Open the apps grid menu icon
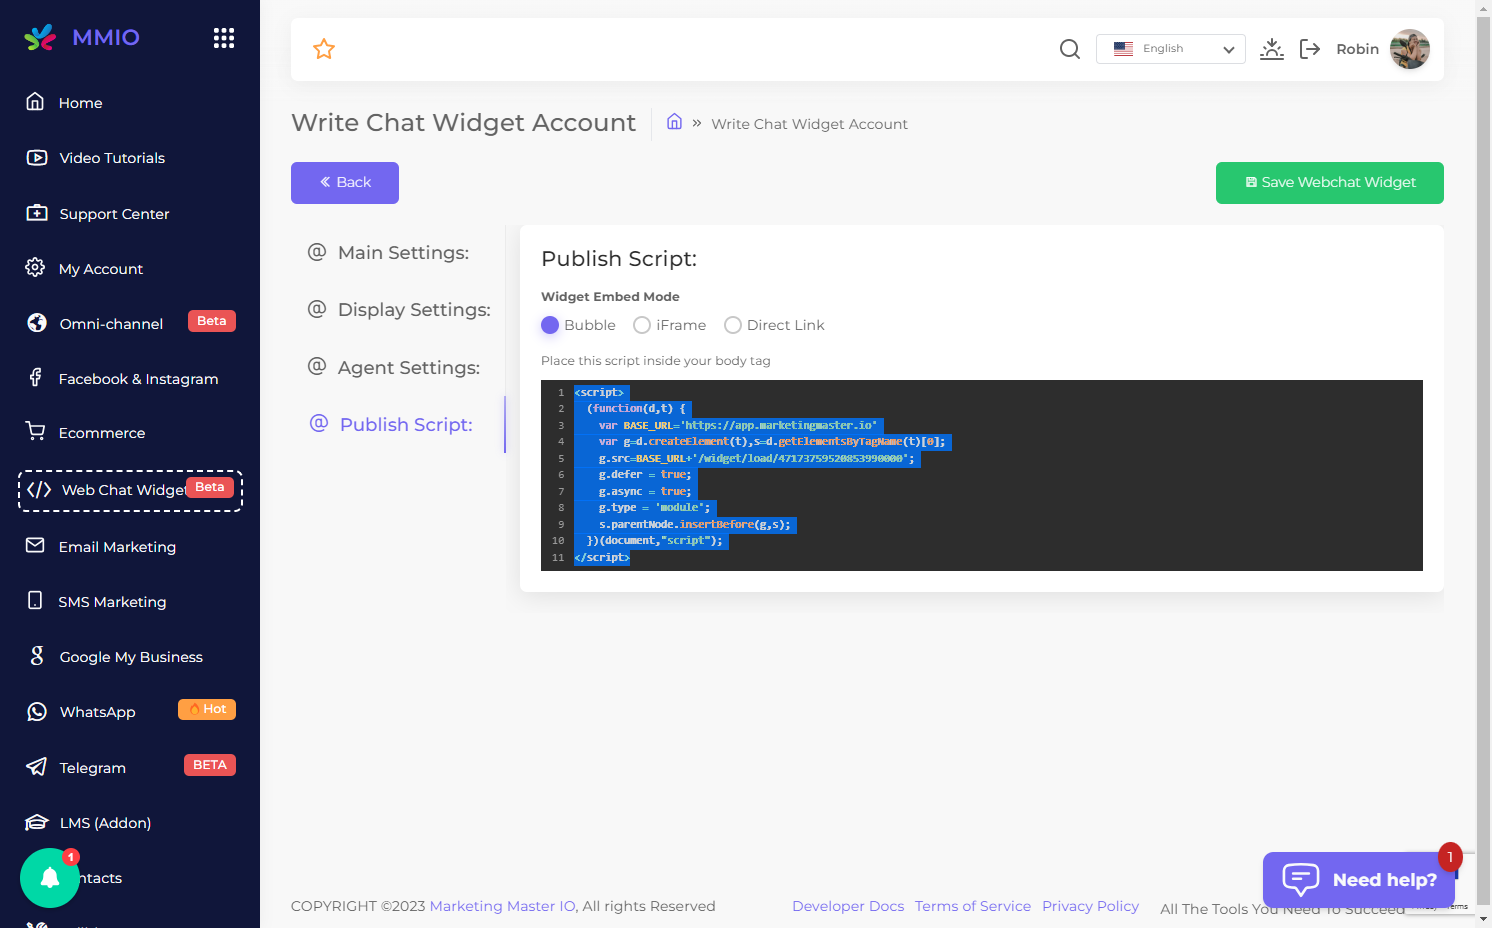Screen dimensions: 1492x928 (x=224, y=38)
